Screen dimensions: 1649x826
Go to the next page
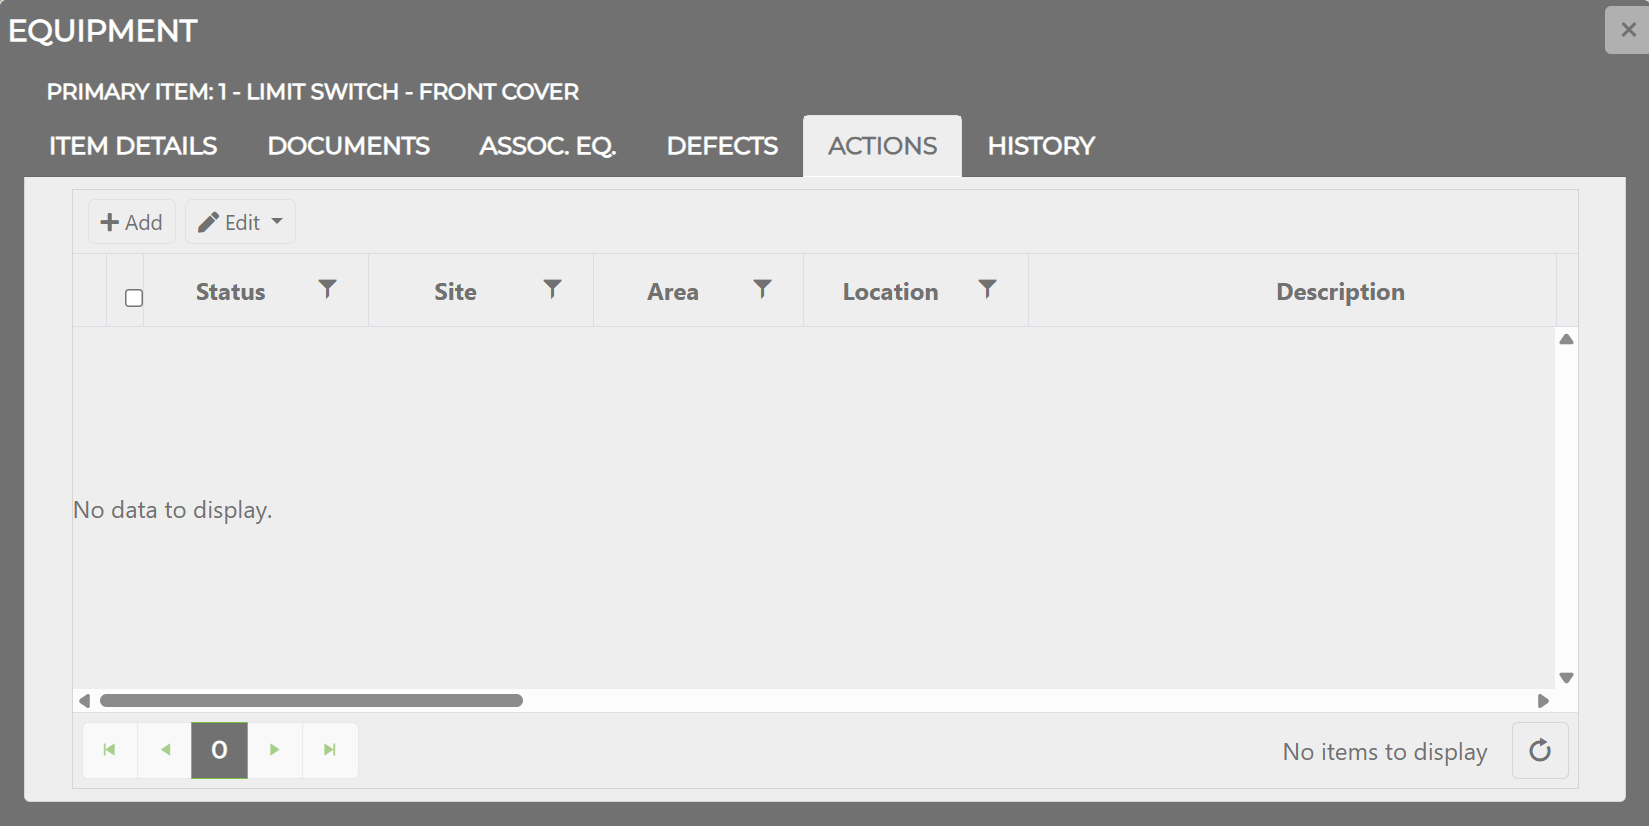[275, 750]
